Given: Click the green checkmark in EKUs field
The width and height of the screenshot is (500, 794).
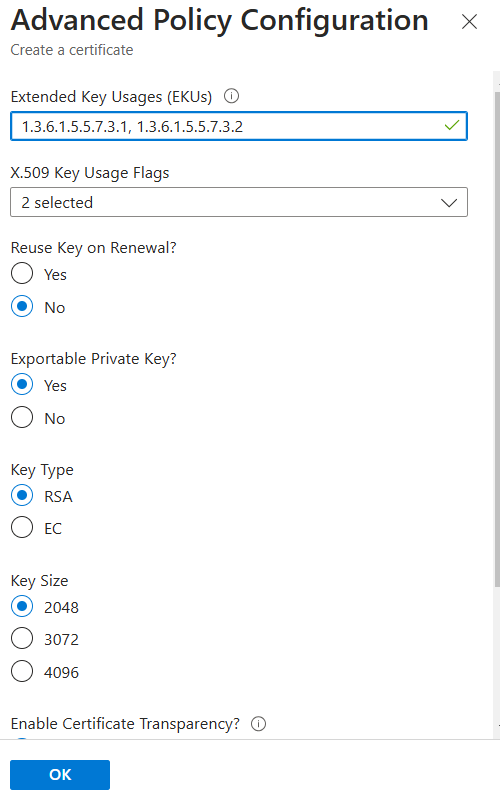Looking at the screenshot, I should (x=451, y=126).
